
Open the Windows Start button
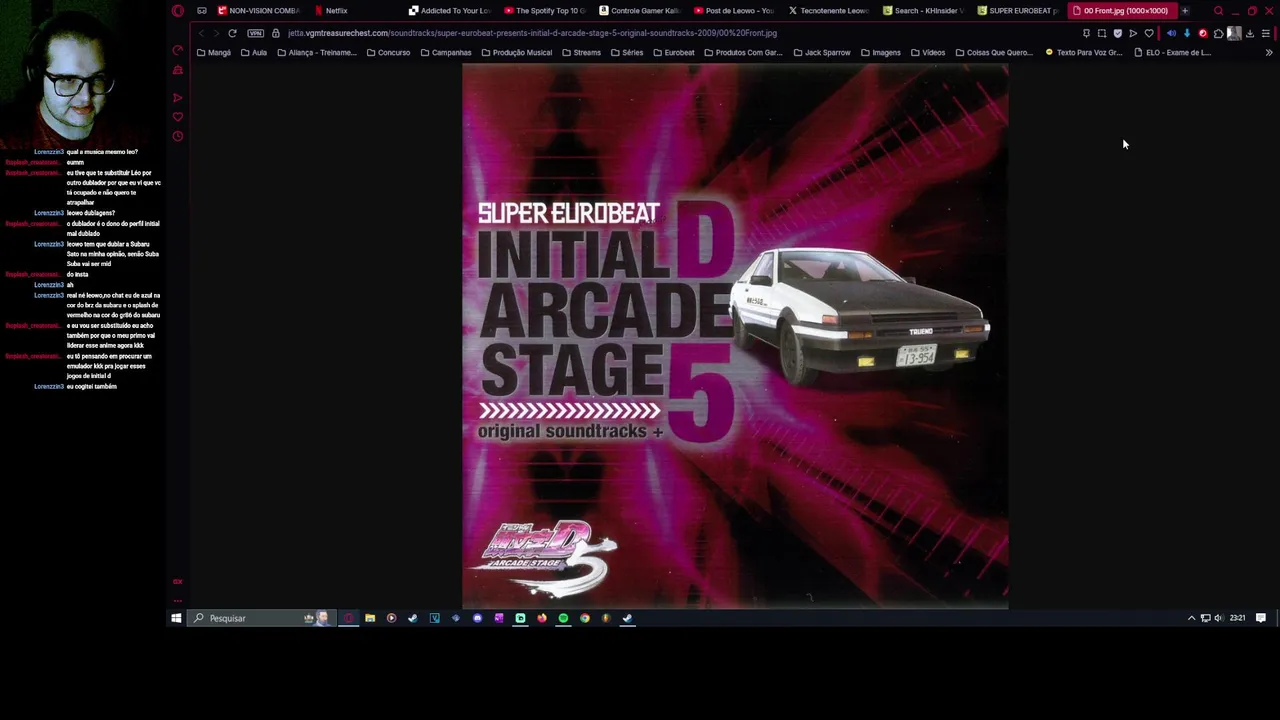click(x=176, y=618)
